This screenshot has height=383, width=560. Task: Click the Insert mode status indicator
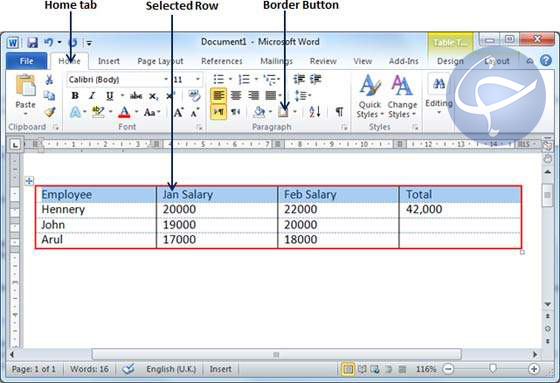pyautogui.click(x=220, y=369)
